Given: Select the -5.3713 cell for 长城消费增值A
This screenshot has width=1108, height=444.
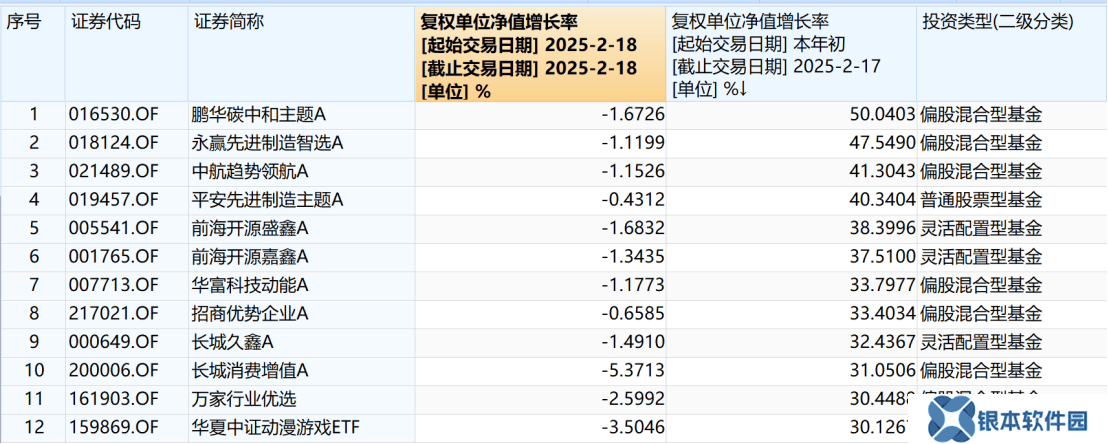Looking at the screenshot, I should click(x=632, y=371).
